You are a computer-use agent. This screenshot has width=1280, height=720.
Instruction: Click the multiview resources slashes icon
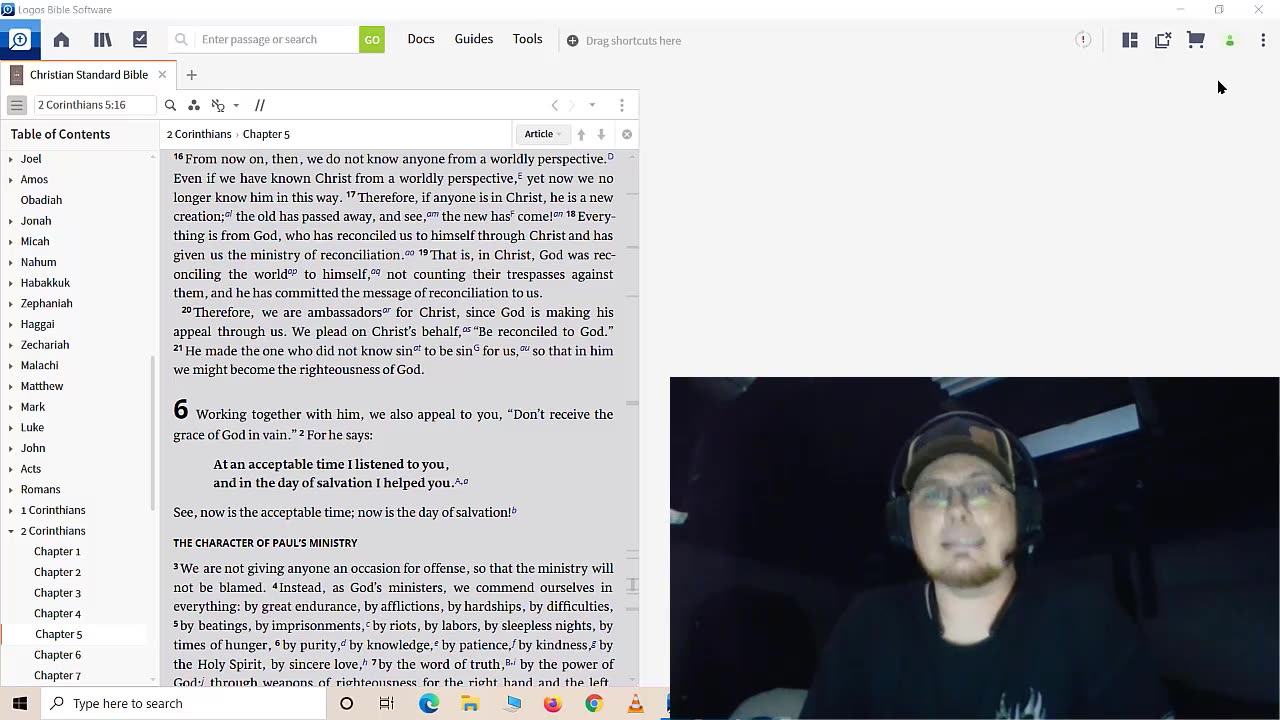tap(260, 105)
